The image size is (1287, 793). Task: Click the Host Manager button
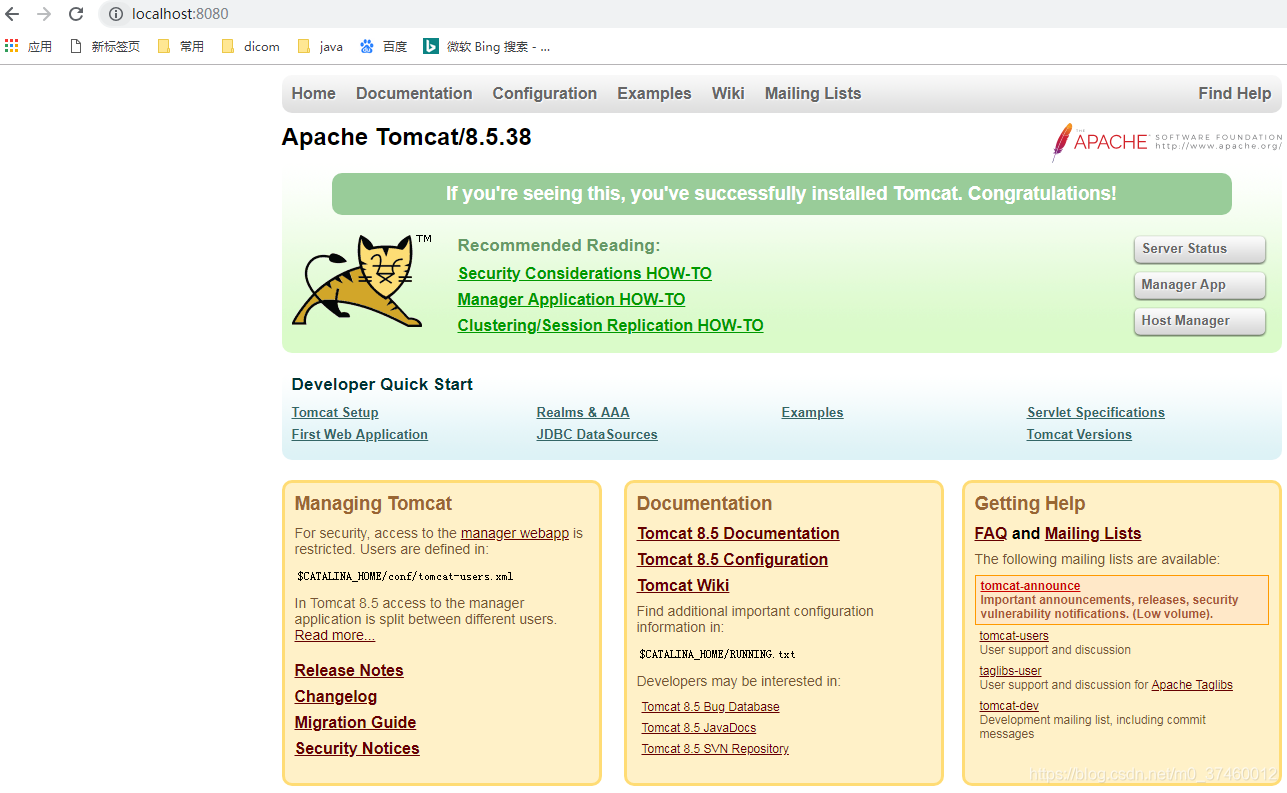click(1199, 321)
